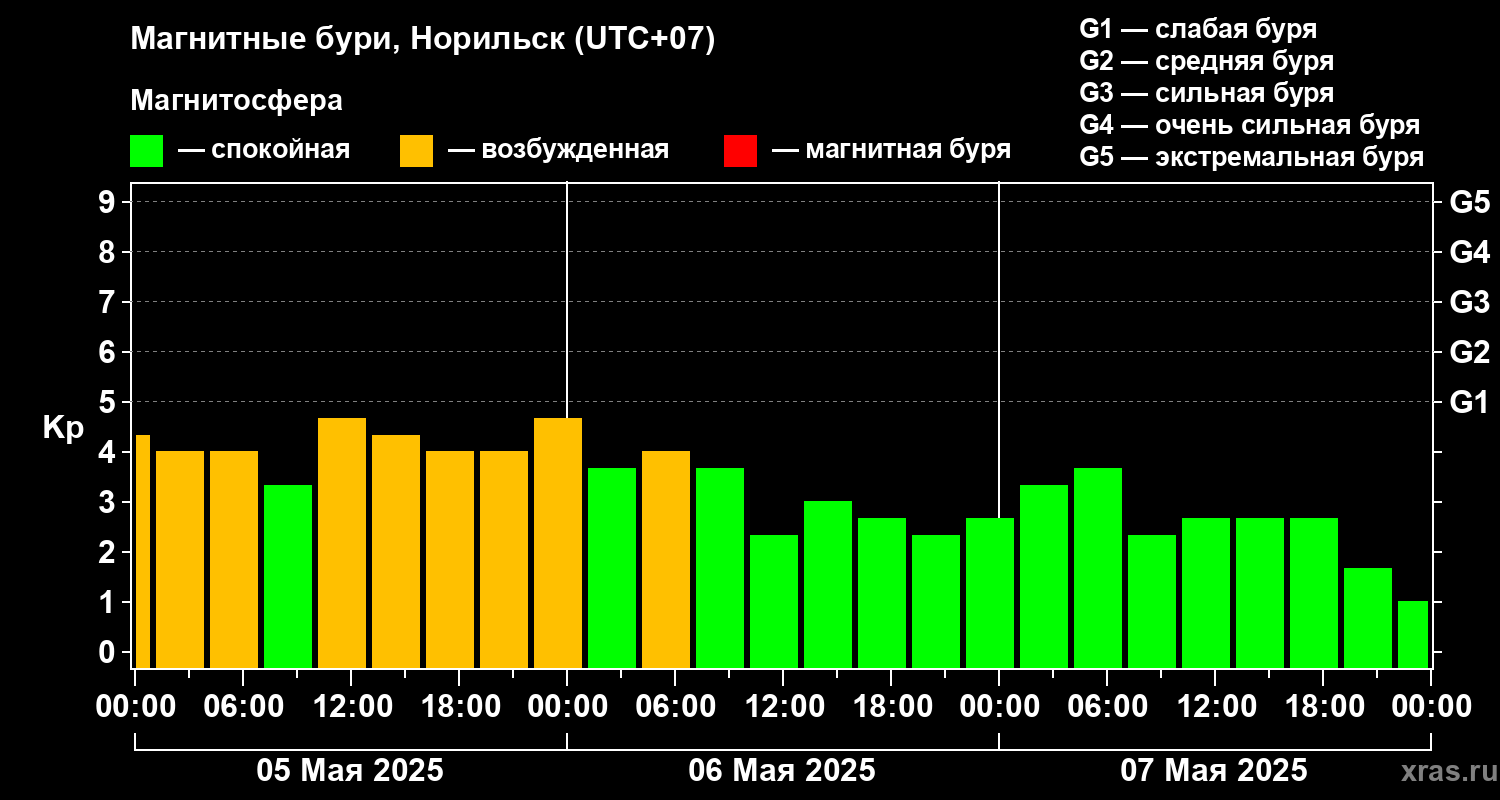Click the '— возбужденная' legend label
Screen dimensions: 1500x800
(x=558, y=150)
